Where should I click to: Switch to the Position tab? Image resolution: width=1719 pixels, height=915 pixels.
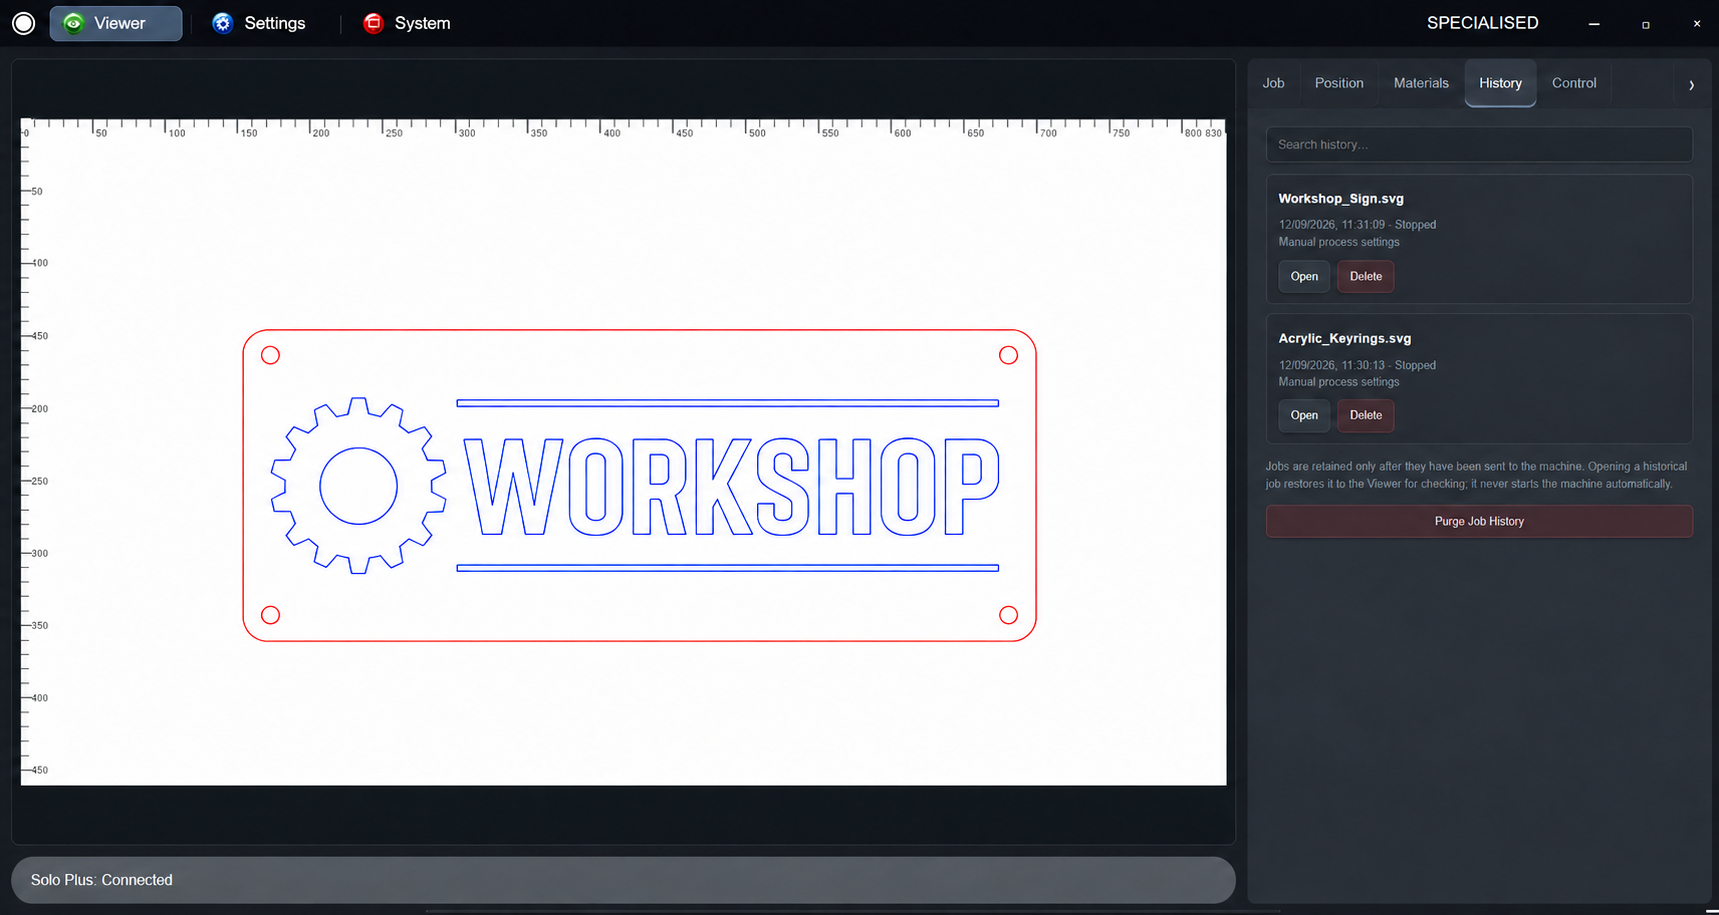pyautogui.click(x=1339, y=83)
